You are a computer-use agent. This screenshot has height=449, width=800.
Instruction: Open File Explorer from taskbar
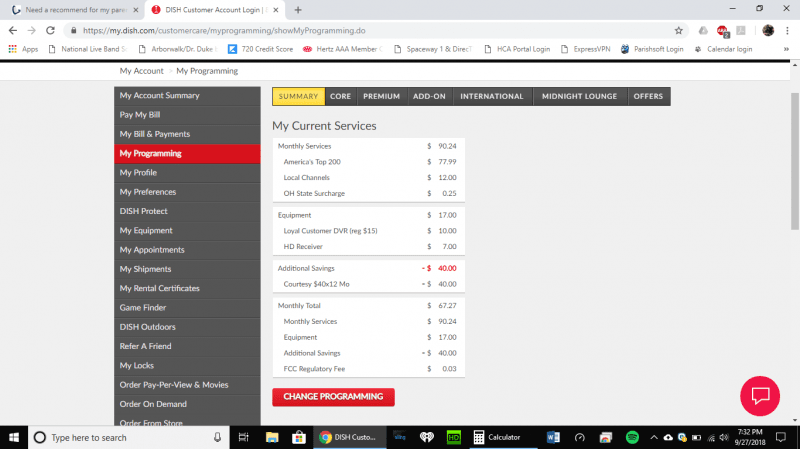point(272,438)
